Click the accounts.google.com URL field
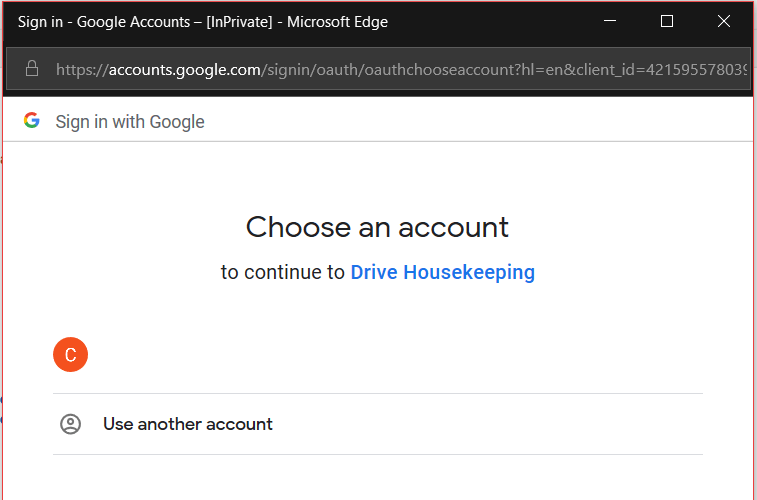 coord(378,69)
